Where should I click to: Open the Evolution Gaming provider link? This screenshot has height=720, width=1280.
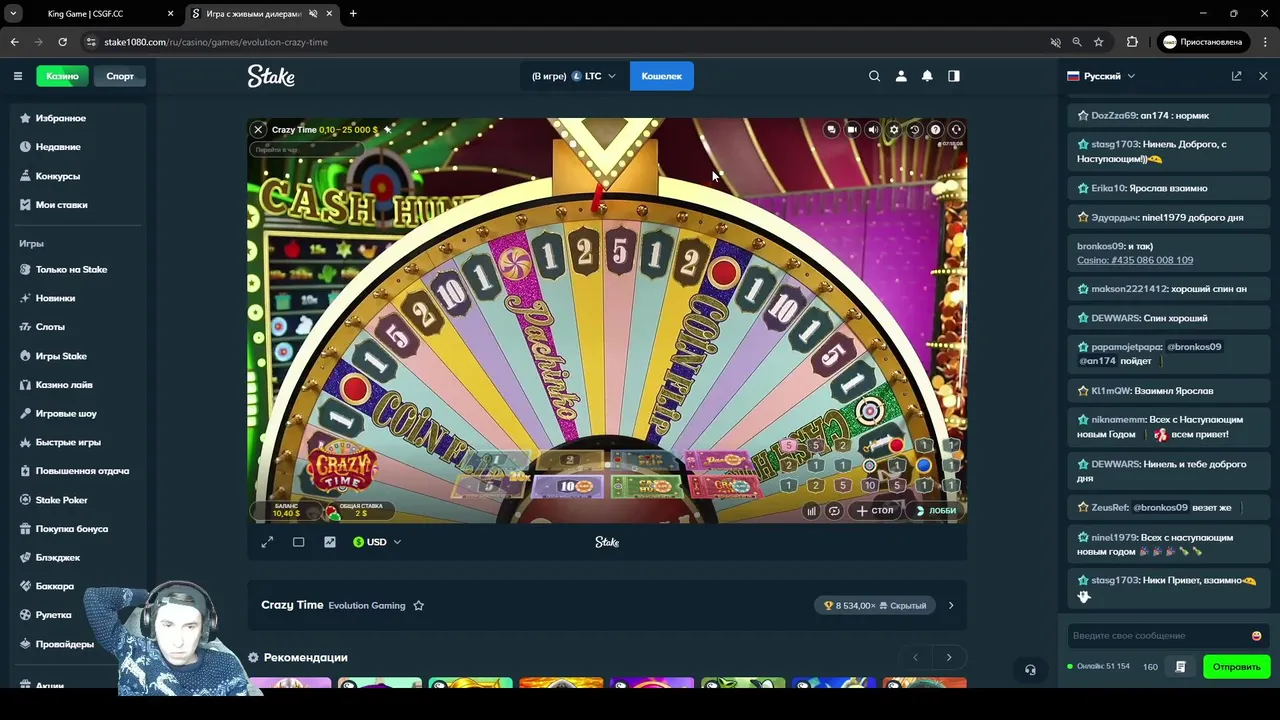coord(367,605)
